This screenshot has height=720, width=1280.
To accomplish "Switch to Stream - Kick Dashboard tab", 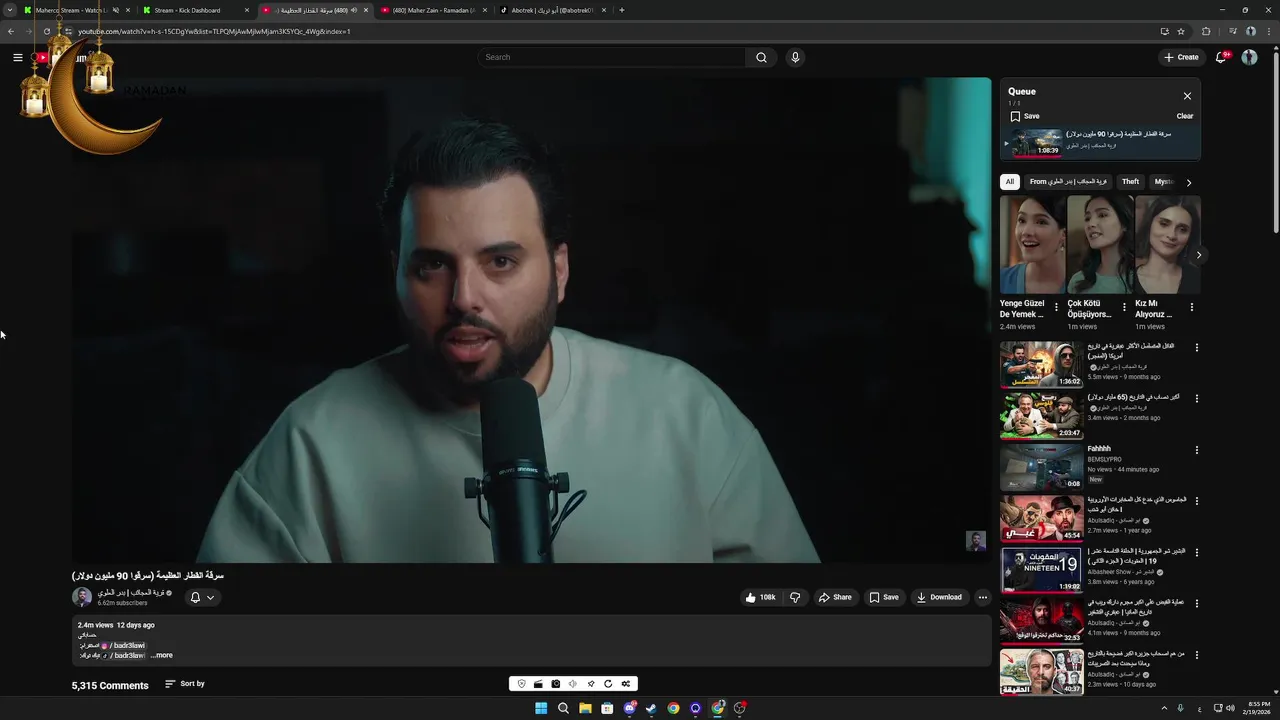I will (x=194, y=10).
